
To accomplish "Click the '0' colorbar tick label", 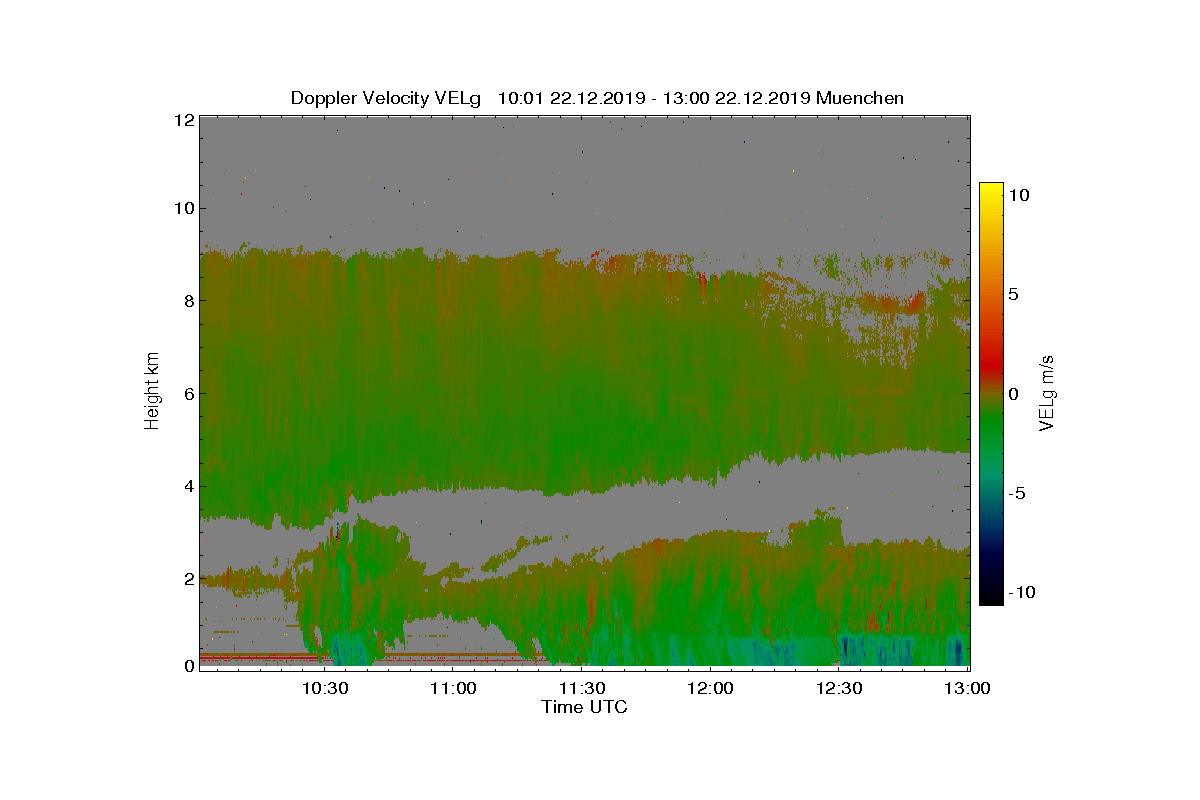I will coord(1014,394).
